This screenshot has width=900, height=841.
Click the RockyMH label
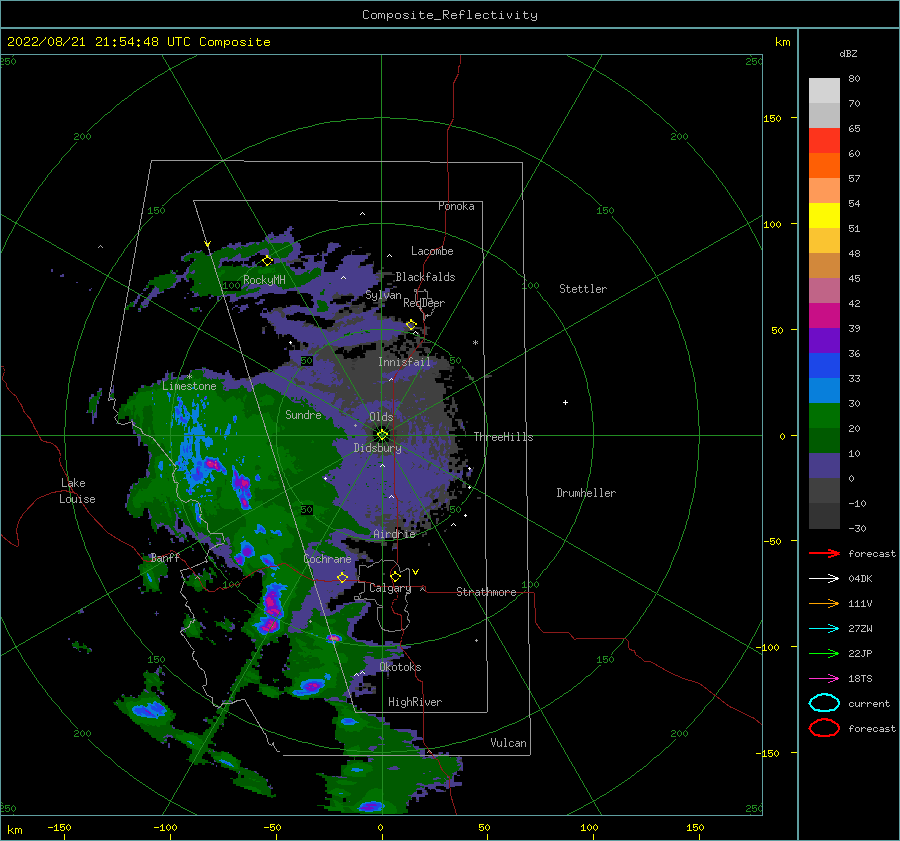264,280
